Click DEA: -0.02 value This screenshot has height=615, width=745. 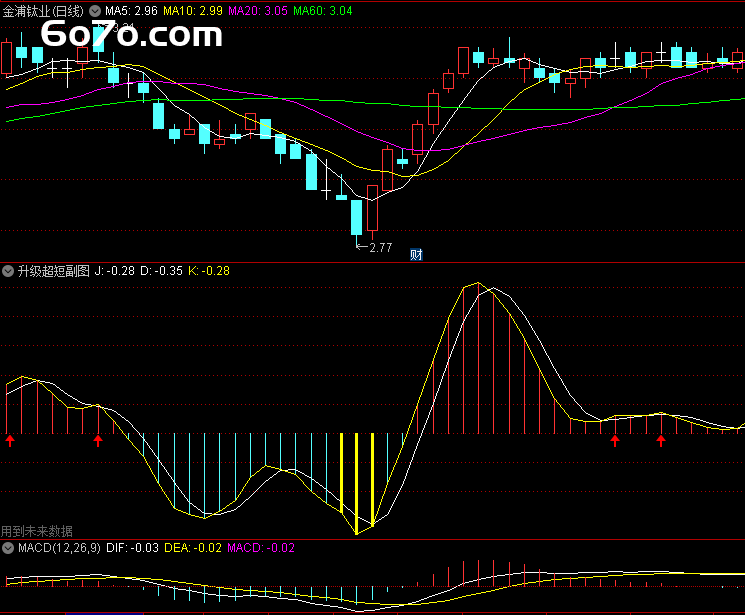193,548
